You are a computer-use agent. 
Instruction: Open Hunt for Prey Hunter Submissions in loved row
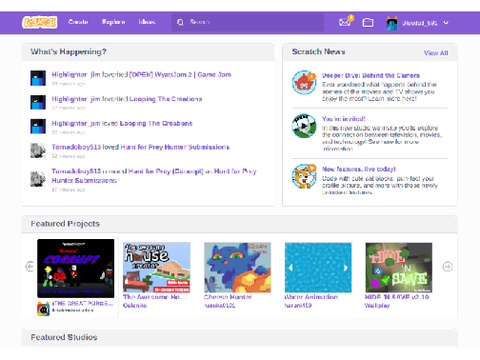click(175, 147)
